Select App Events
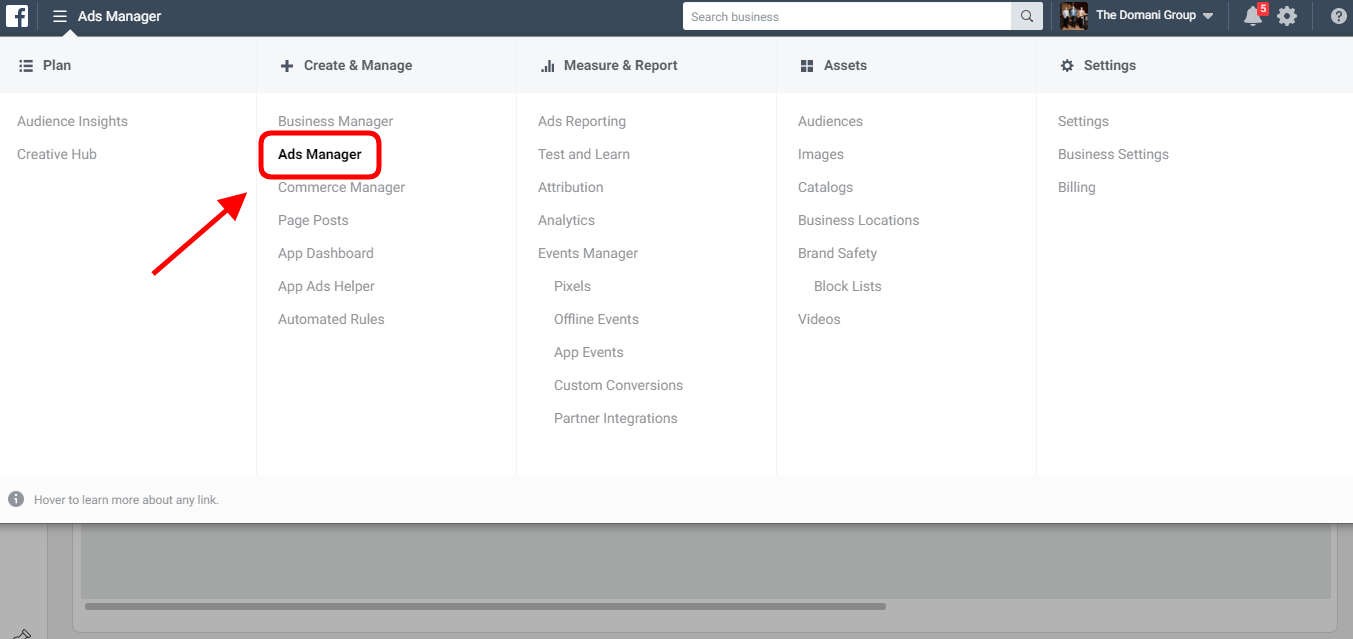The image size is (1353, 639). point(588,352)
